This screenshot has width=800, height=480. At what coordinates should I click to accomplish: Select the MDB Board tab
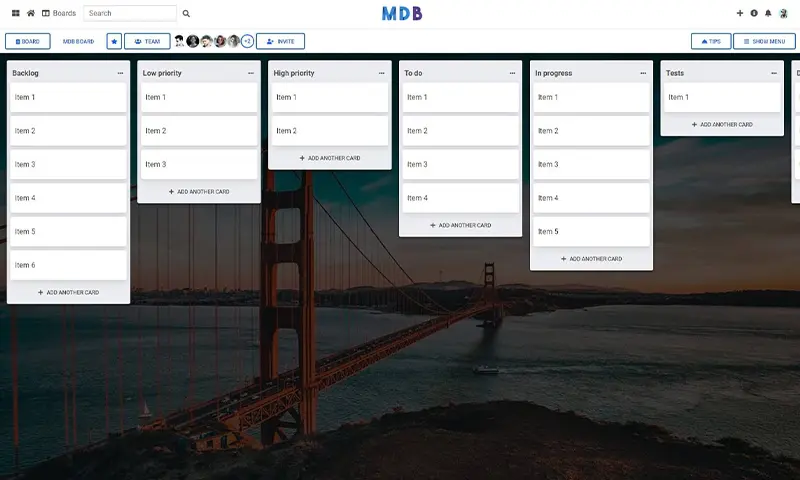(78, 41)
